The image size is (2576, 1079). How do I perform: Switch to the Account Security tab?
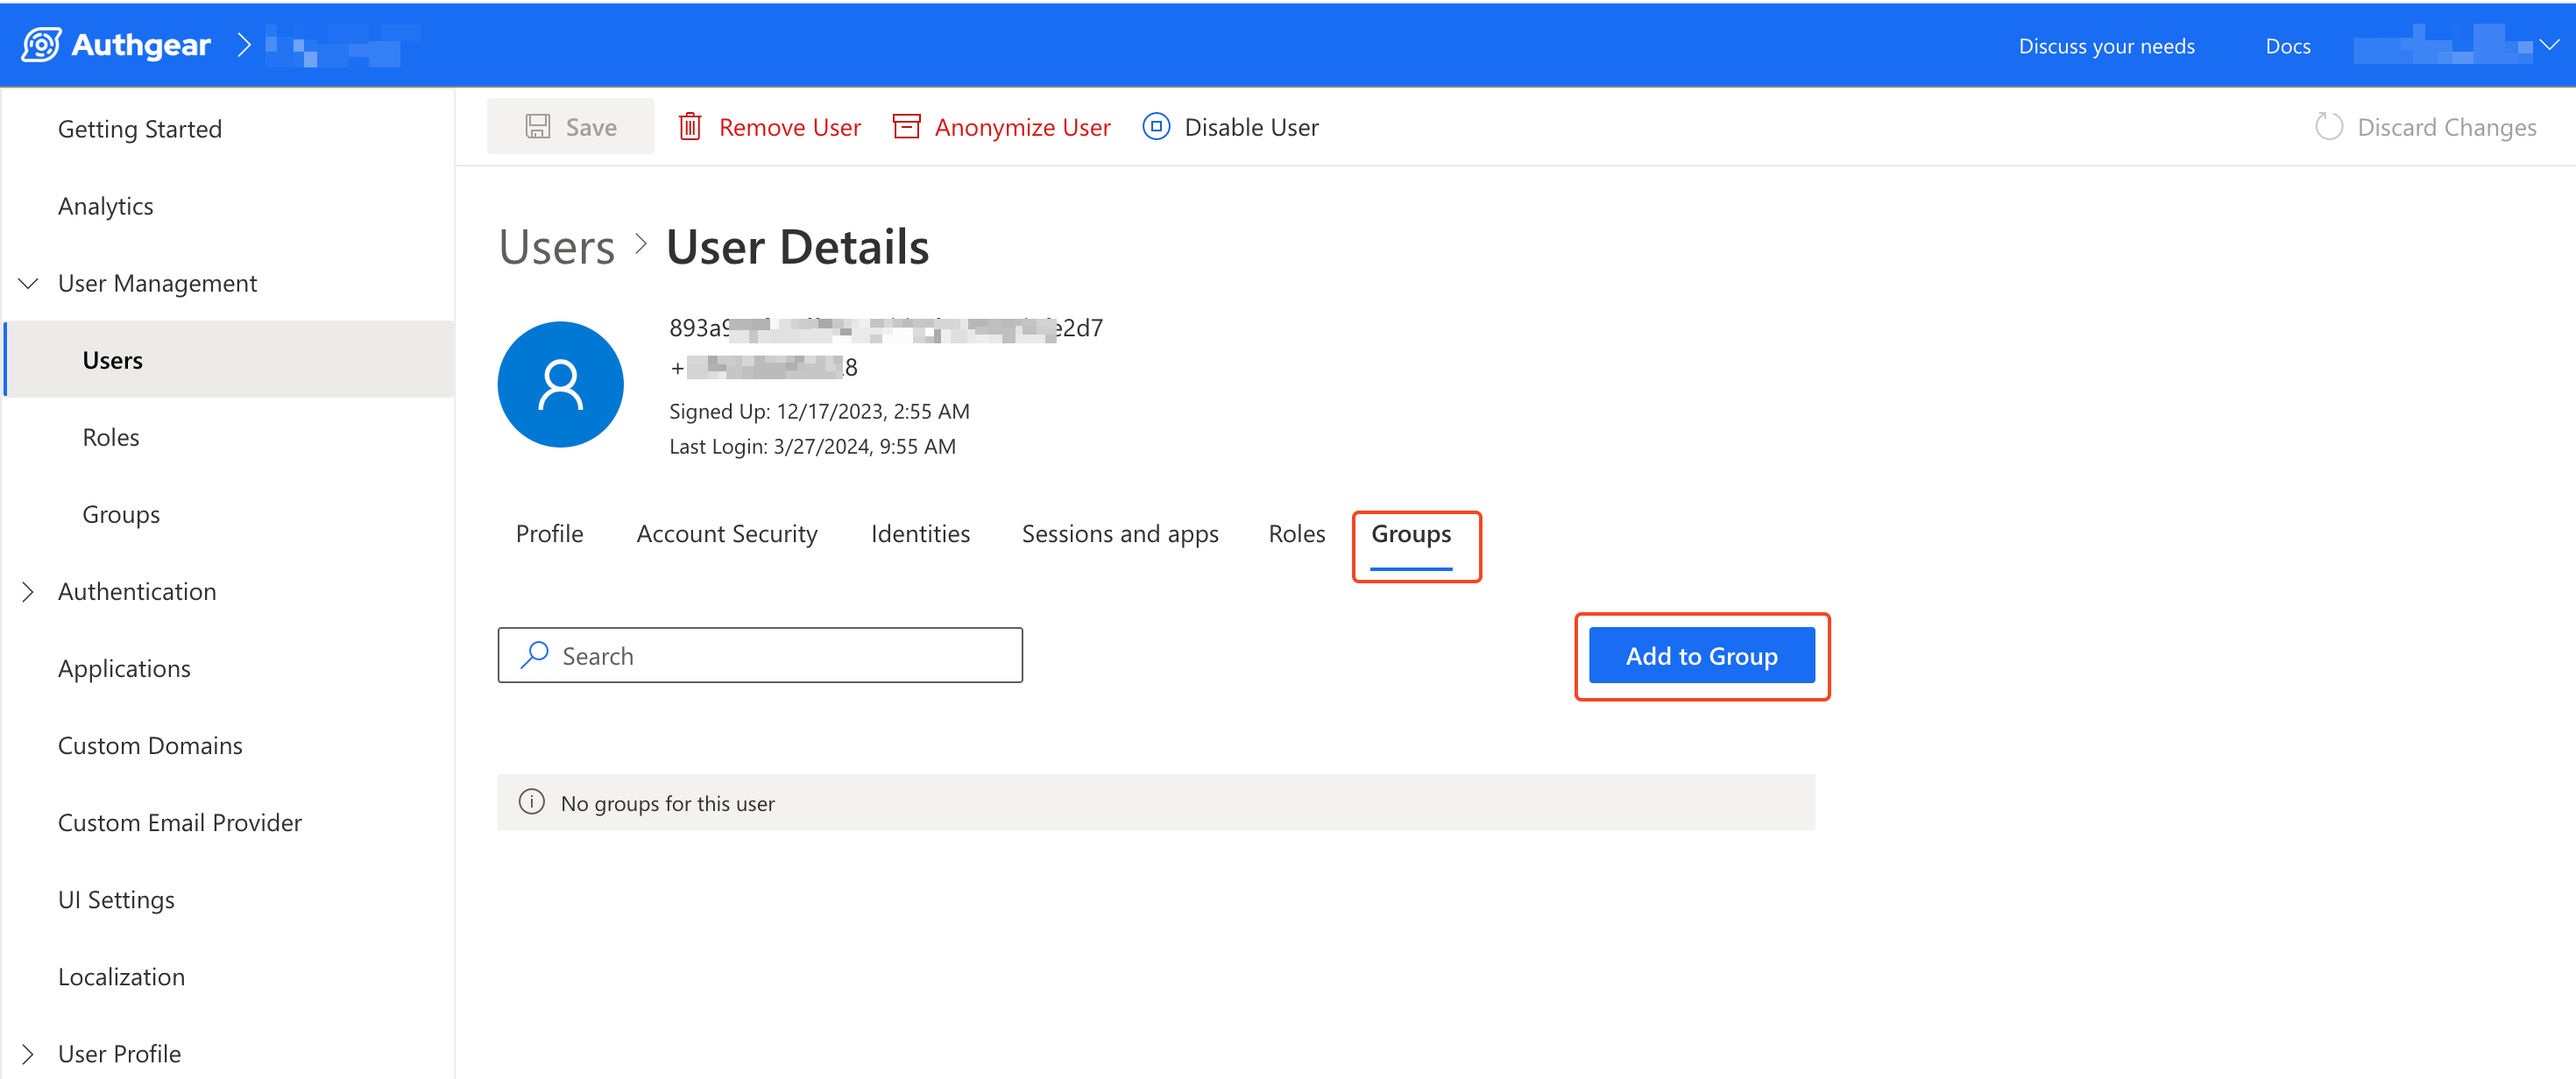pos(726,534)
